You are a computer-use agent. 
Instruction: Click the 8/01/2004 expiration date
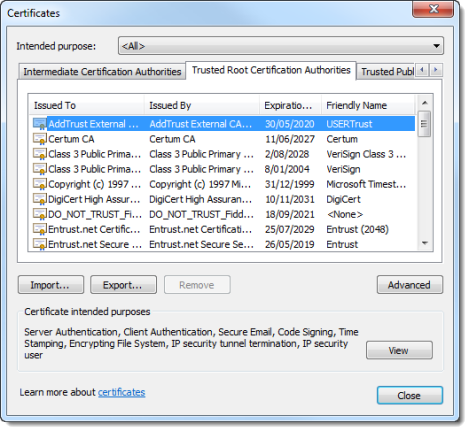coord(287,169)
